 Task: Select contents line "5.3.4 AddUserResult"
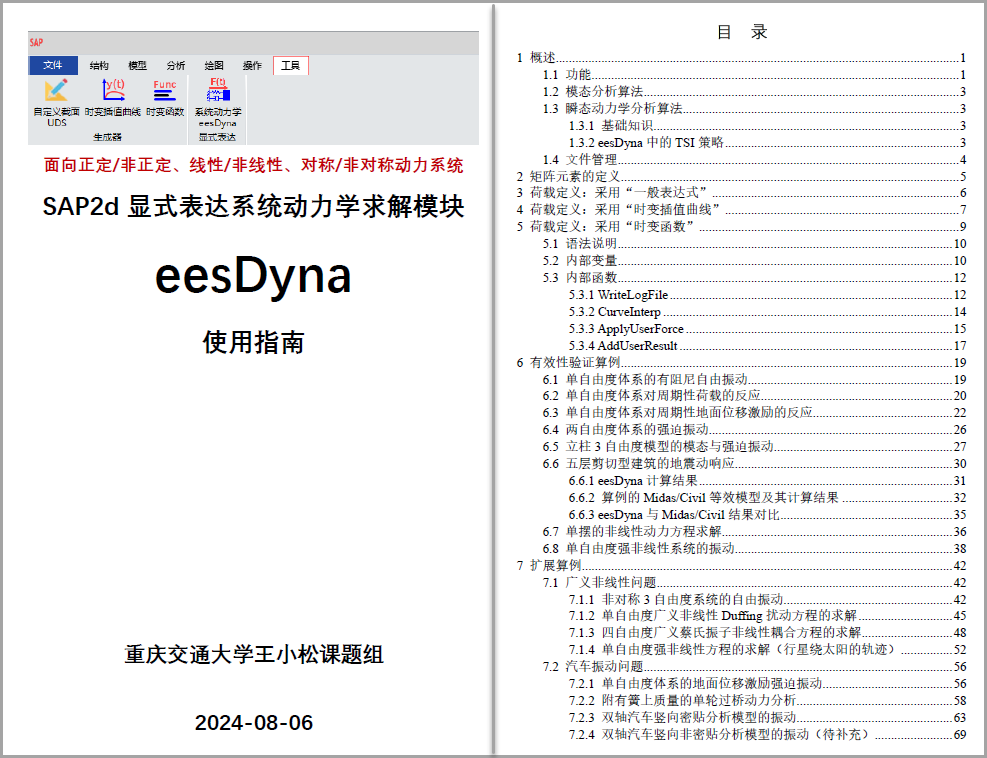pyautogui.click(x=768, y=346)
